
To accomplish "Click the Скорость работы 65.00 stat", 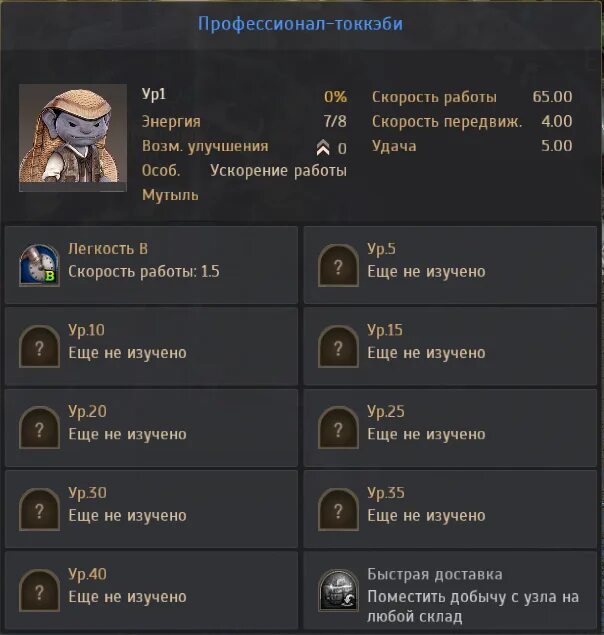I will point(472,97).
